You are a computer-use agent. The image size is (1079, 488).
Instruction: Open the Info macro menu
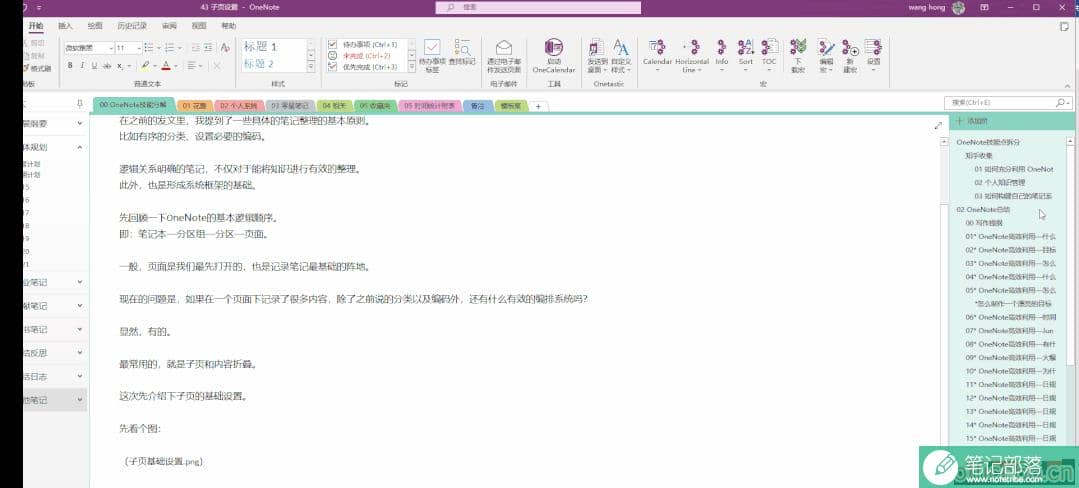click(721, 55)
